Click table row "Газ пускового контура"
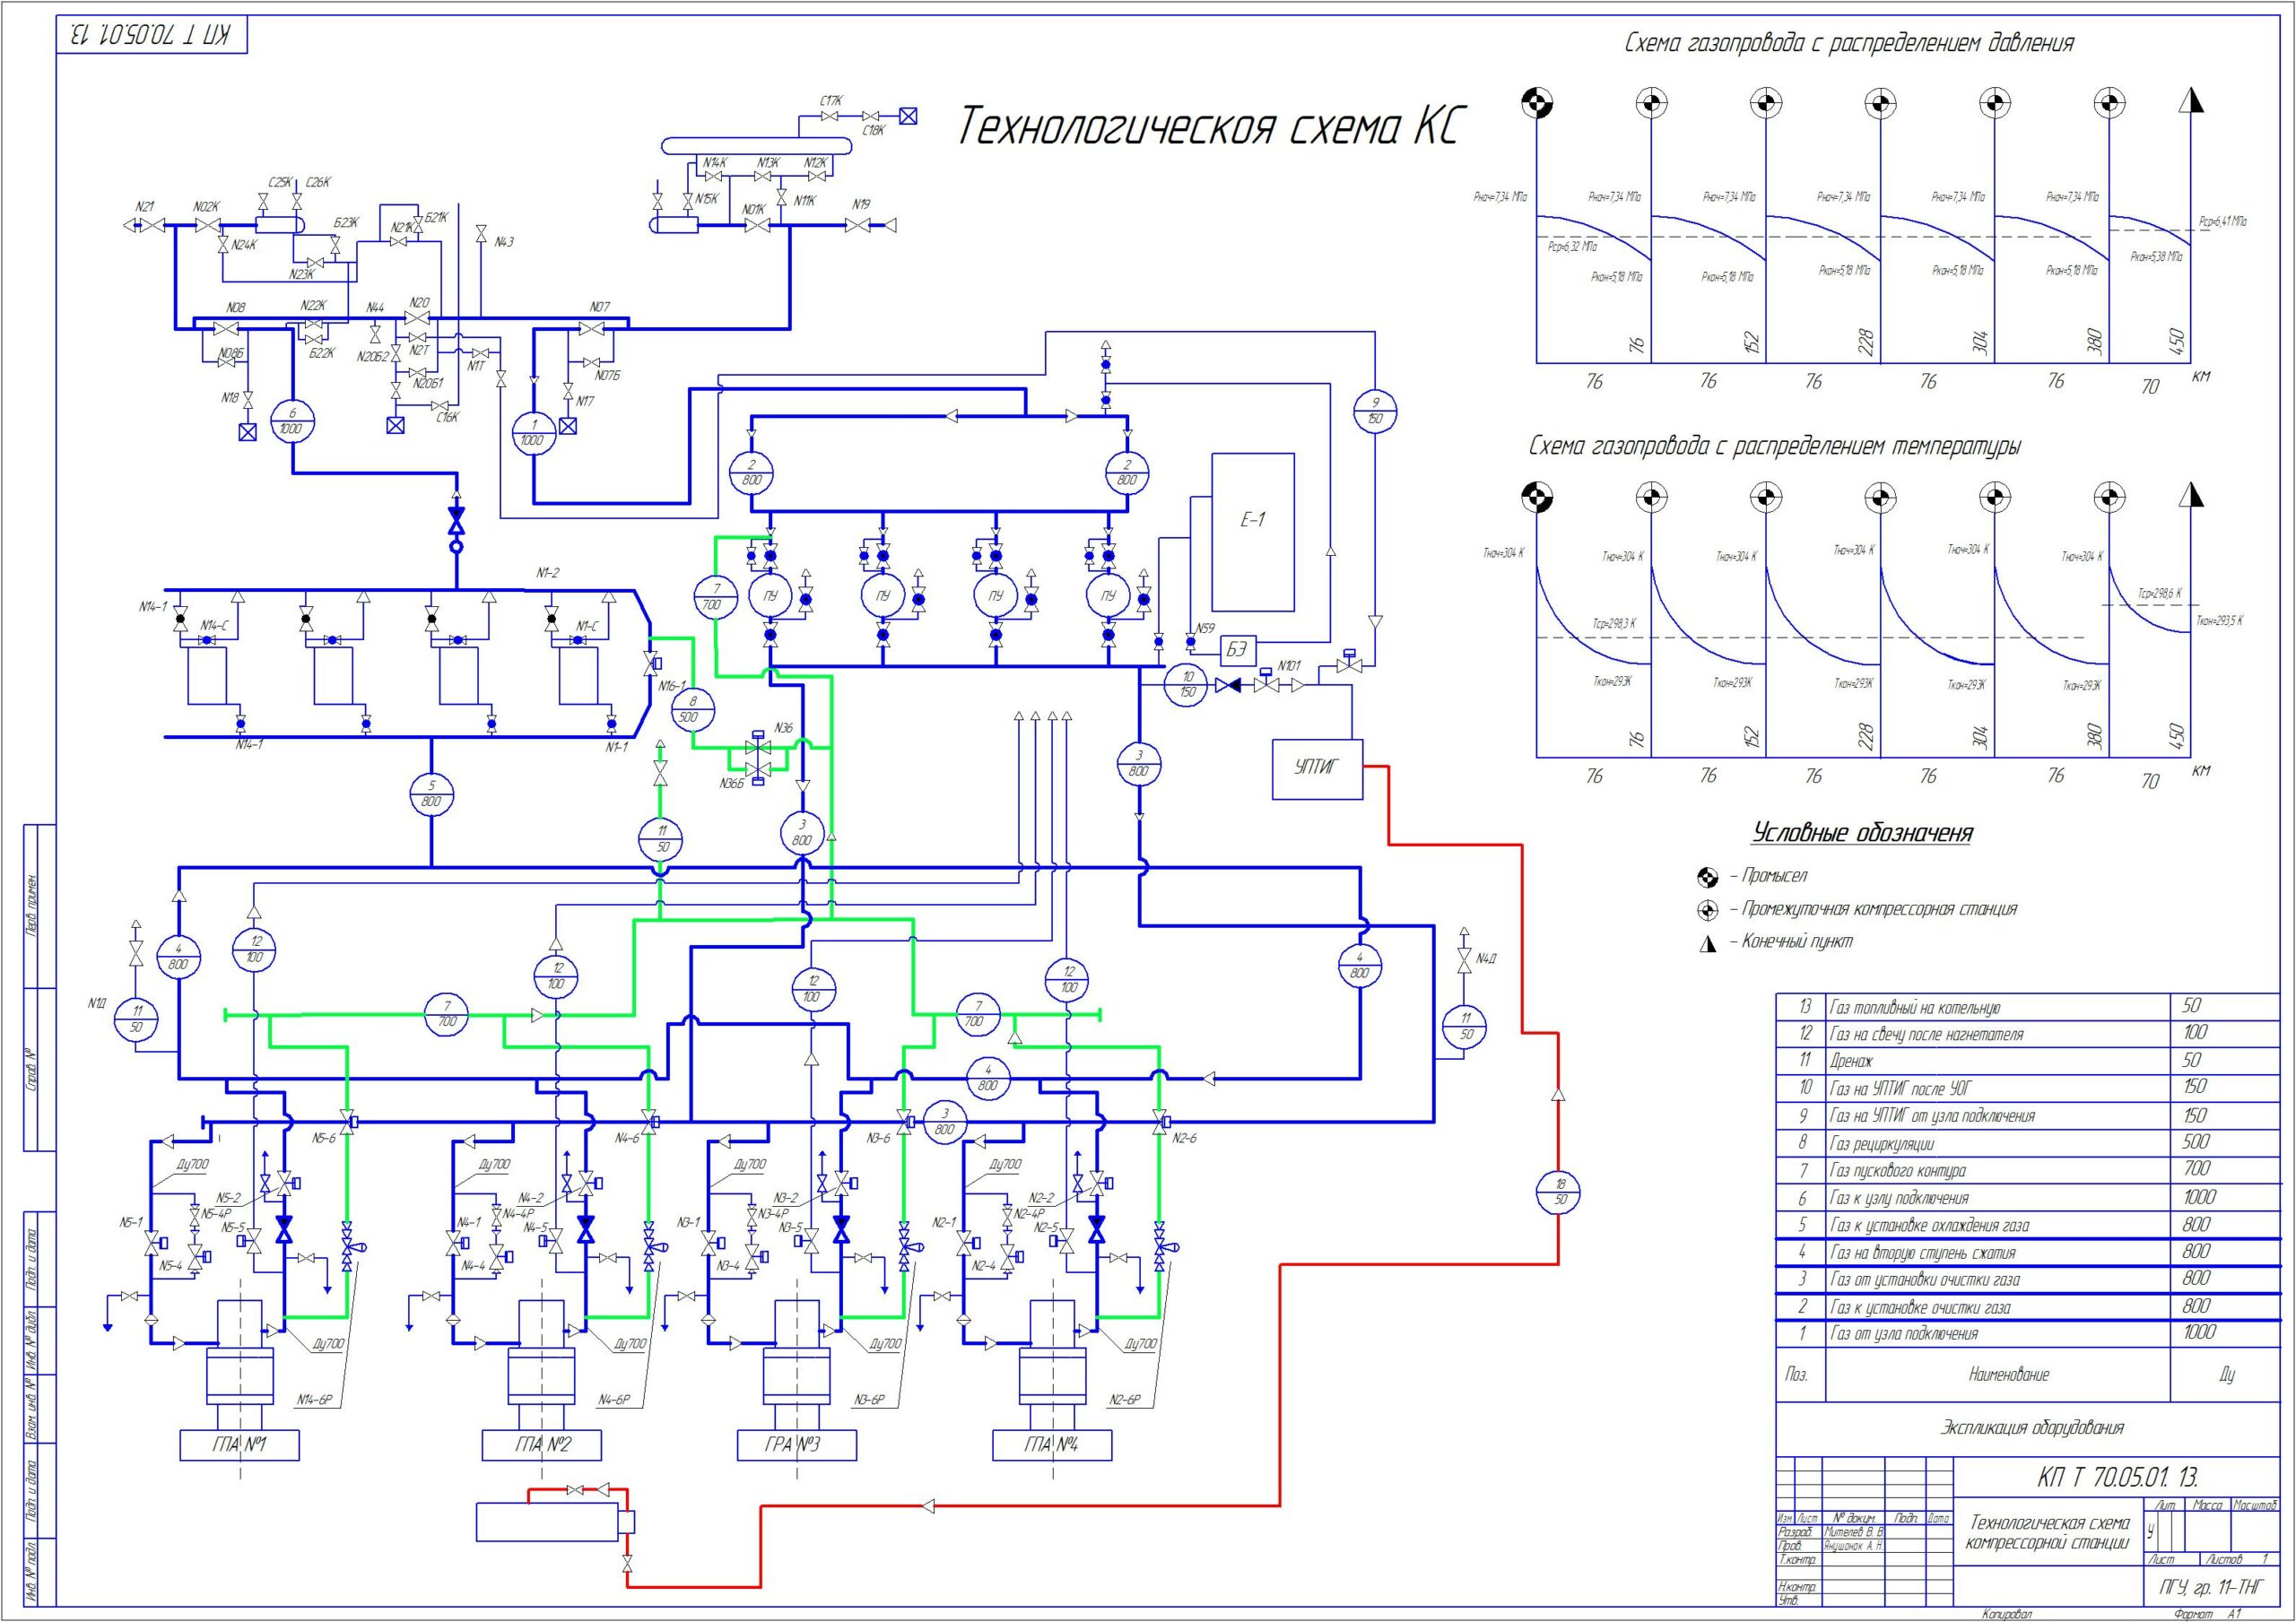 click(2029, 1170)
